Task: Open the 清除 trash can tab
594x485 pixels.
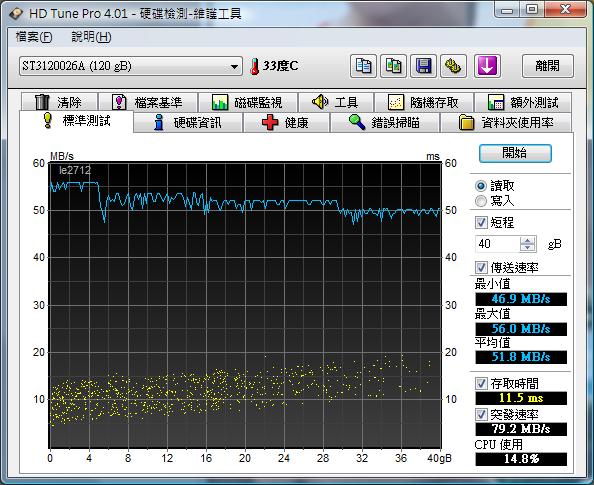Action: 59,102
